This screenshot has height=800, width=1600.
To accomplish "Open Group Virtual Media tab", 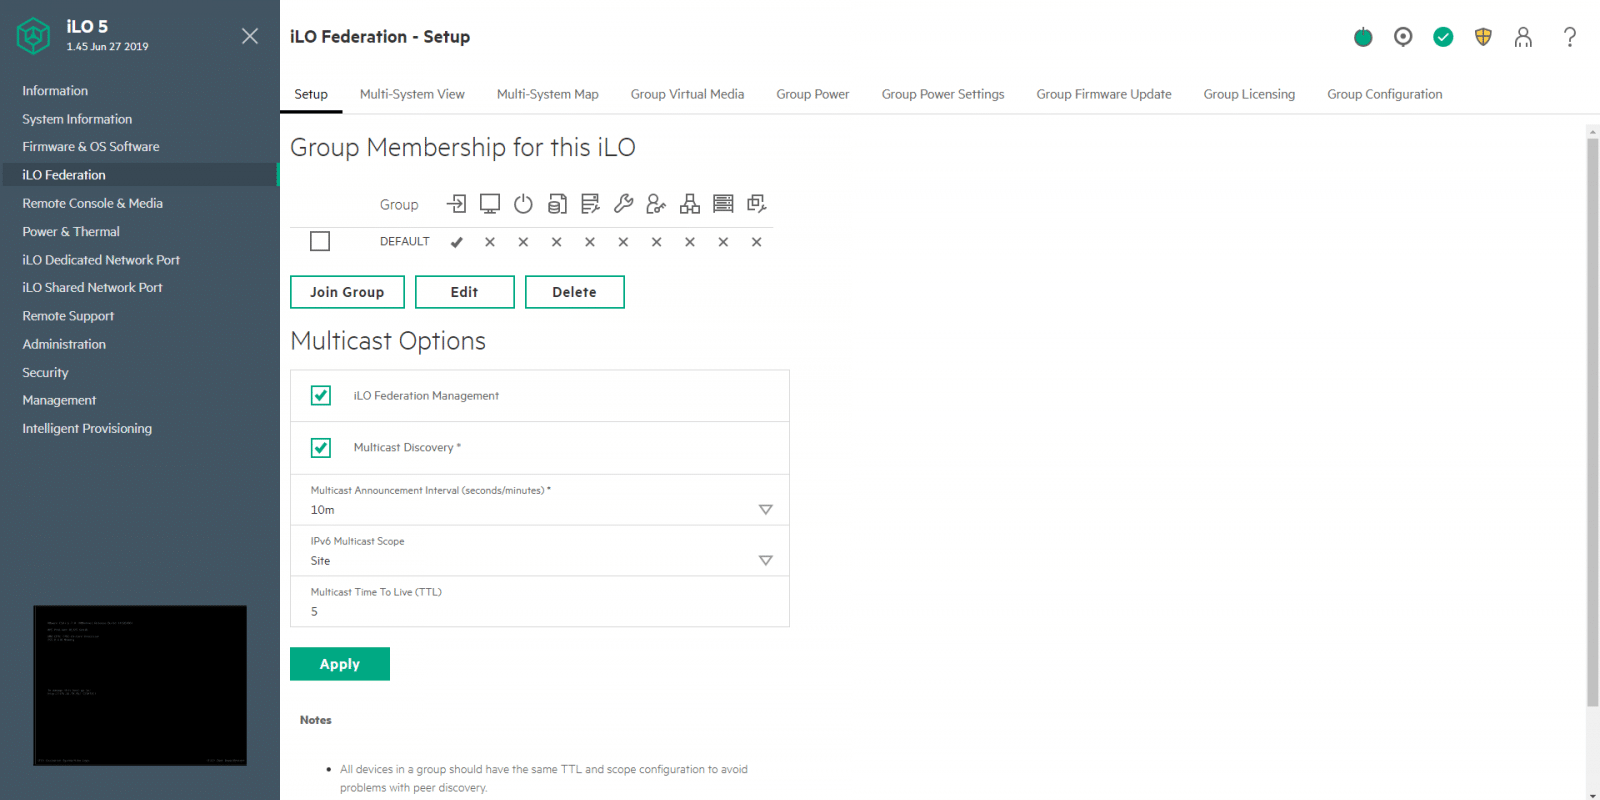I will (687, 94).
